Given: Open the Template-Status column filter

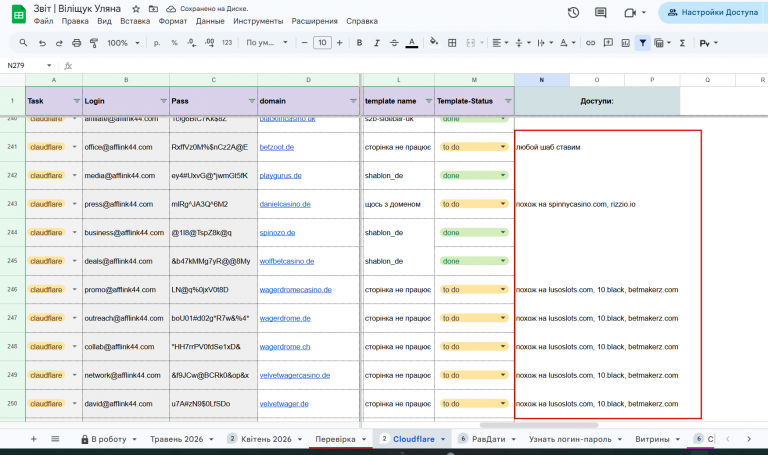Looking at the screenshot, I should point(508,101).
